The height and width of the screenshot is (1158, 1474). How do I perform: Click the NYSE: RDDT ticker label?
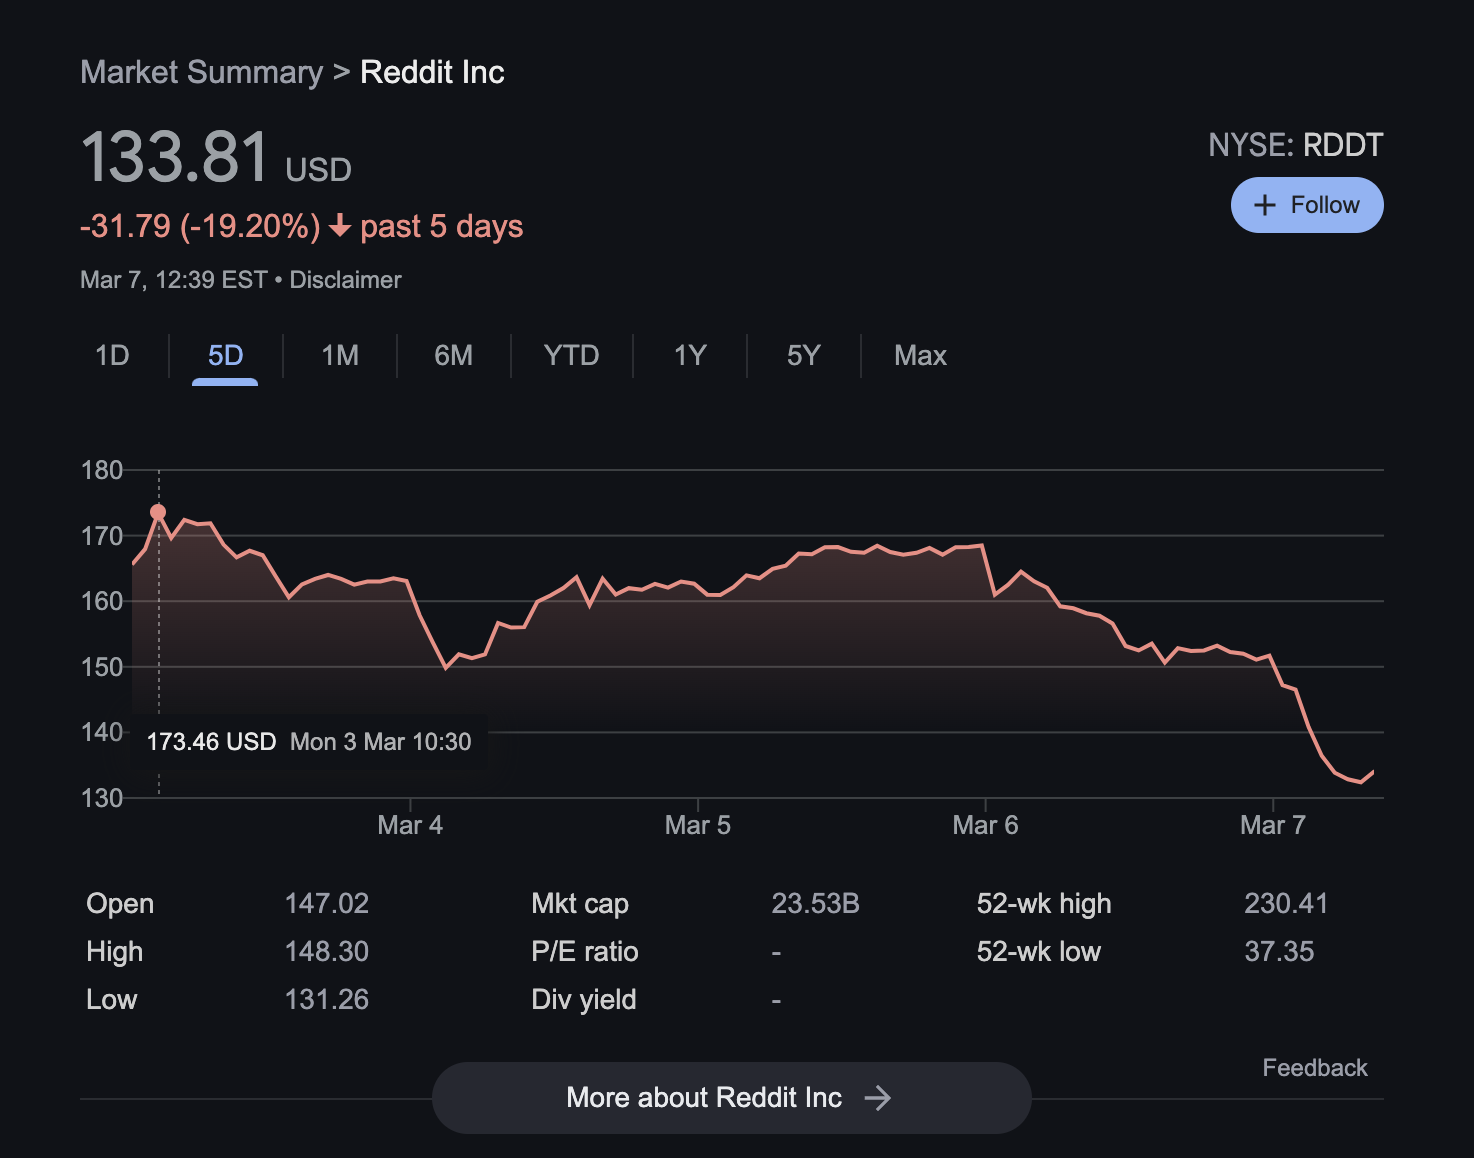tap(1296, 145)
